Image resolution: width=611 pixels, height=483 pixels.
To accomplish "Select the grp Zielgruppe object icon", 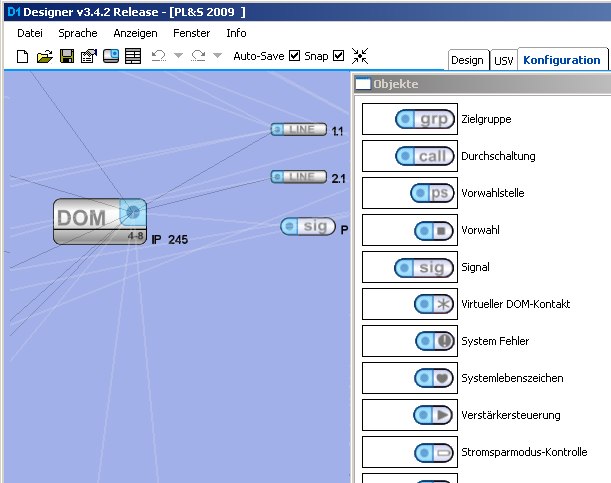I will (425, 119).
